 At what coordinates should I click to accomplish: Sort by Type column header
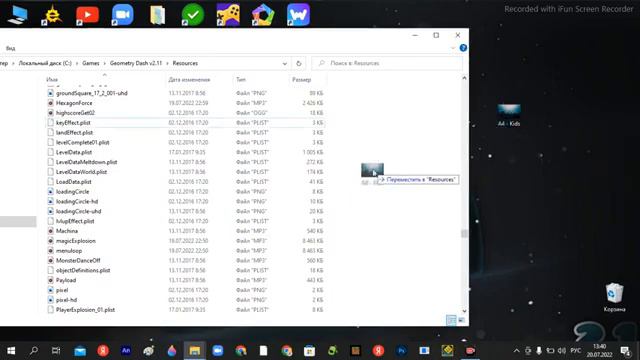[x=241, y=80]
